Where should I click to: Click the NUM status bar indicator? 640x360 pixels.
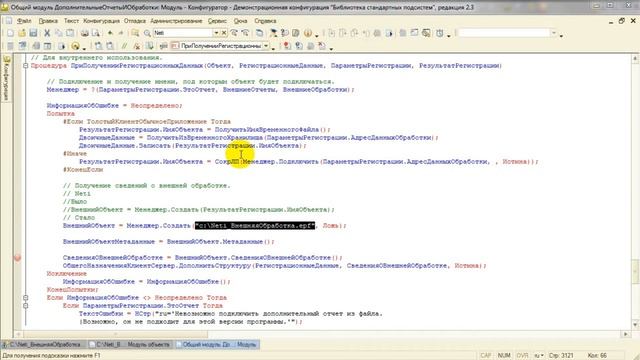[x=504, y=356]
